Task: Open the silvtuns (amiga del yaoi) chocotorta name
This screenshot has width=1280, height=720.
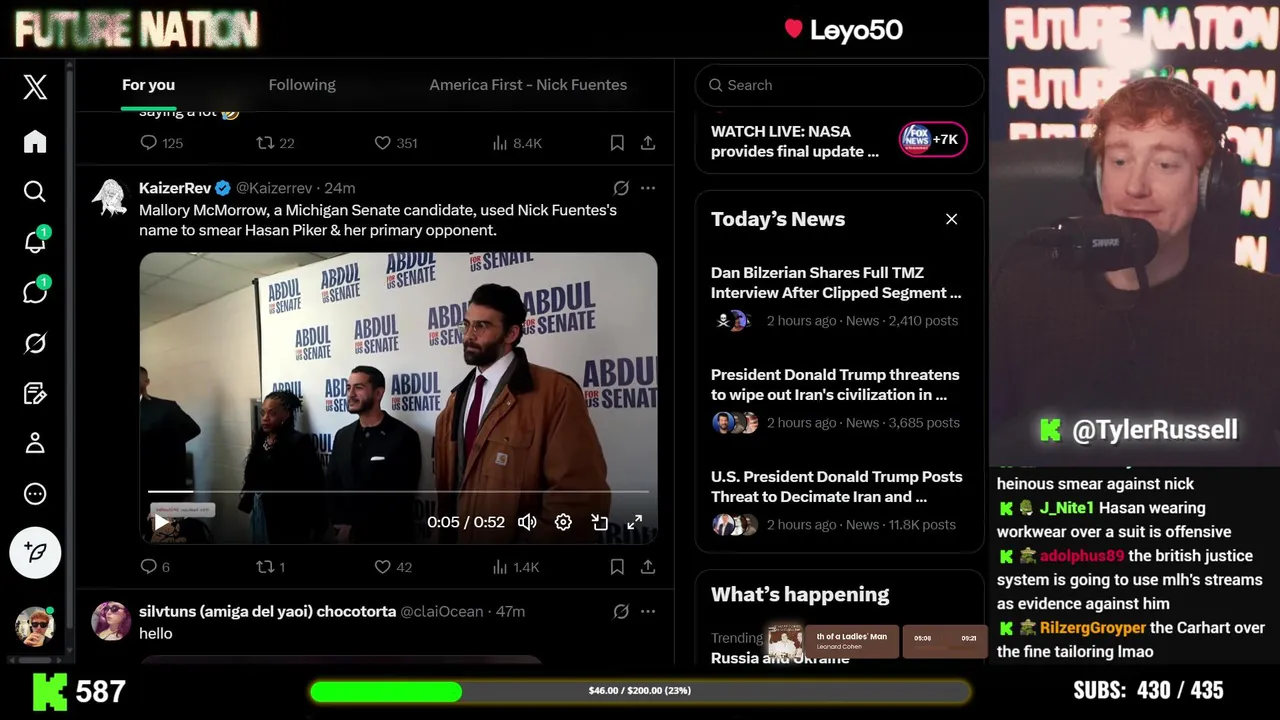Action: [x=267, y=611]
